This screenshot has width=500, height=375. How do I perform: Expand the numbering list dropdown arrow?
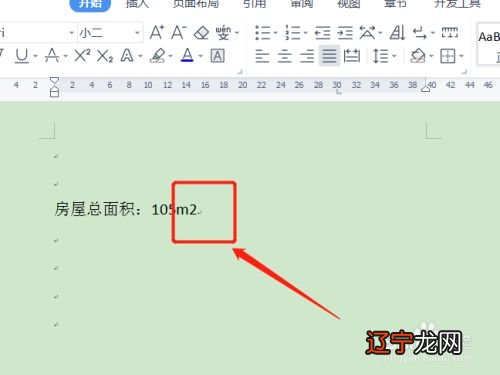coord(305,33)
